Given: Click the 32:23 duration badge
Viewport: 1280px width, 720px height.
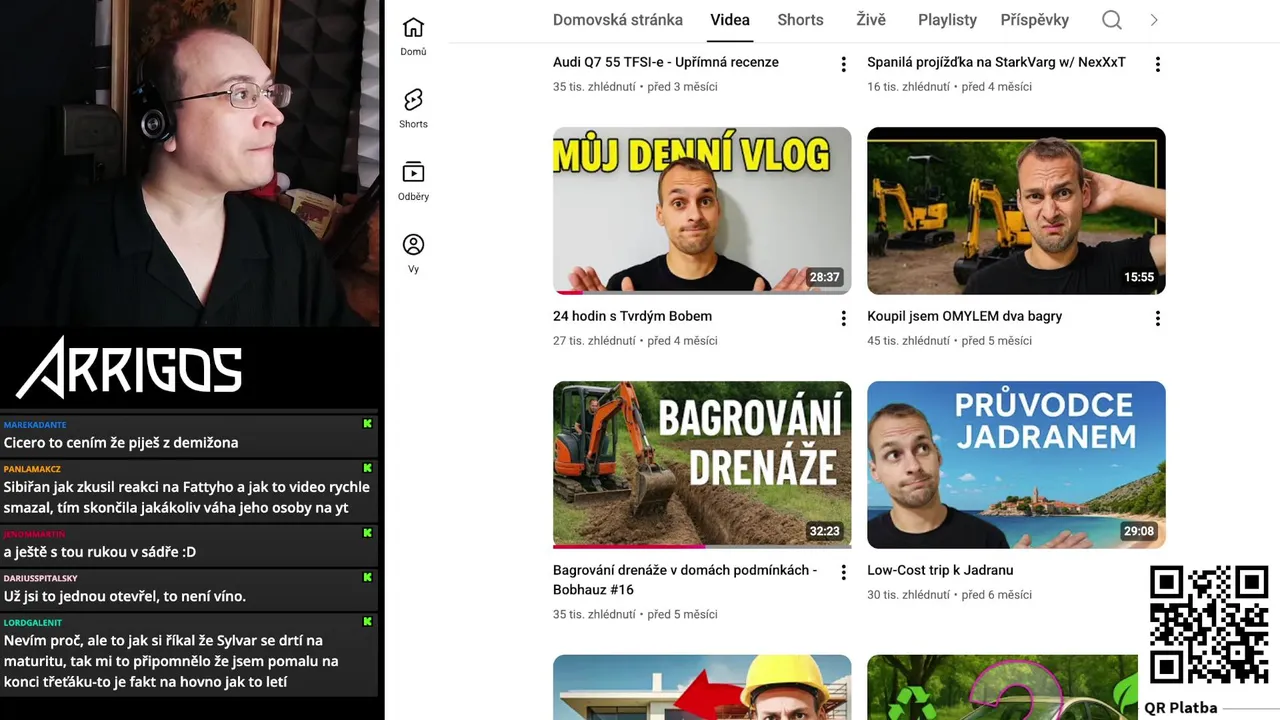Looking at the screenshot, I should 825,531.
